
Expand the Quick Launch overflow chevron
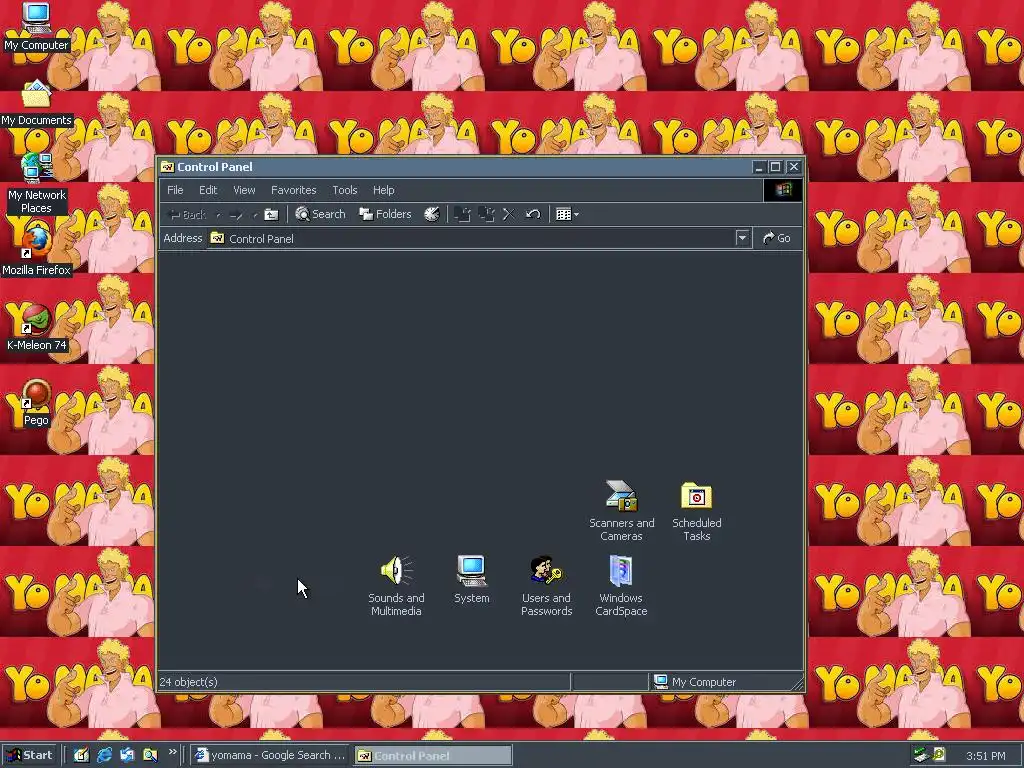point(172,752)
